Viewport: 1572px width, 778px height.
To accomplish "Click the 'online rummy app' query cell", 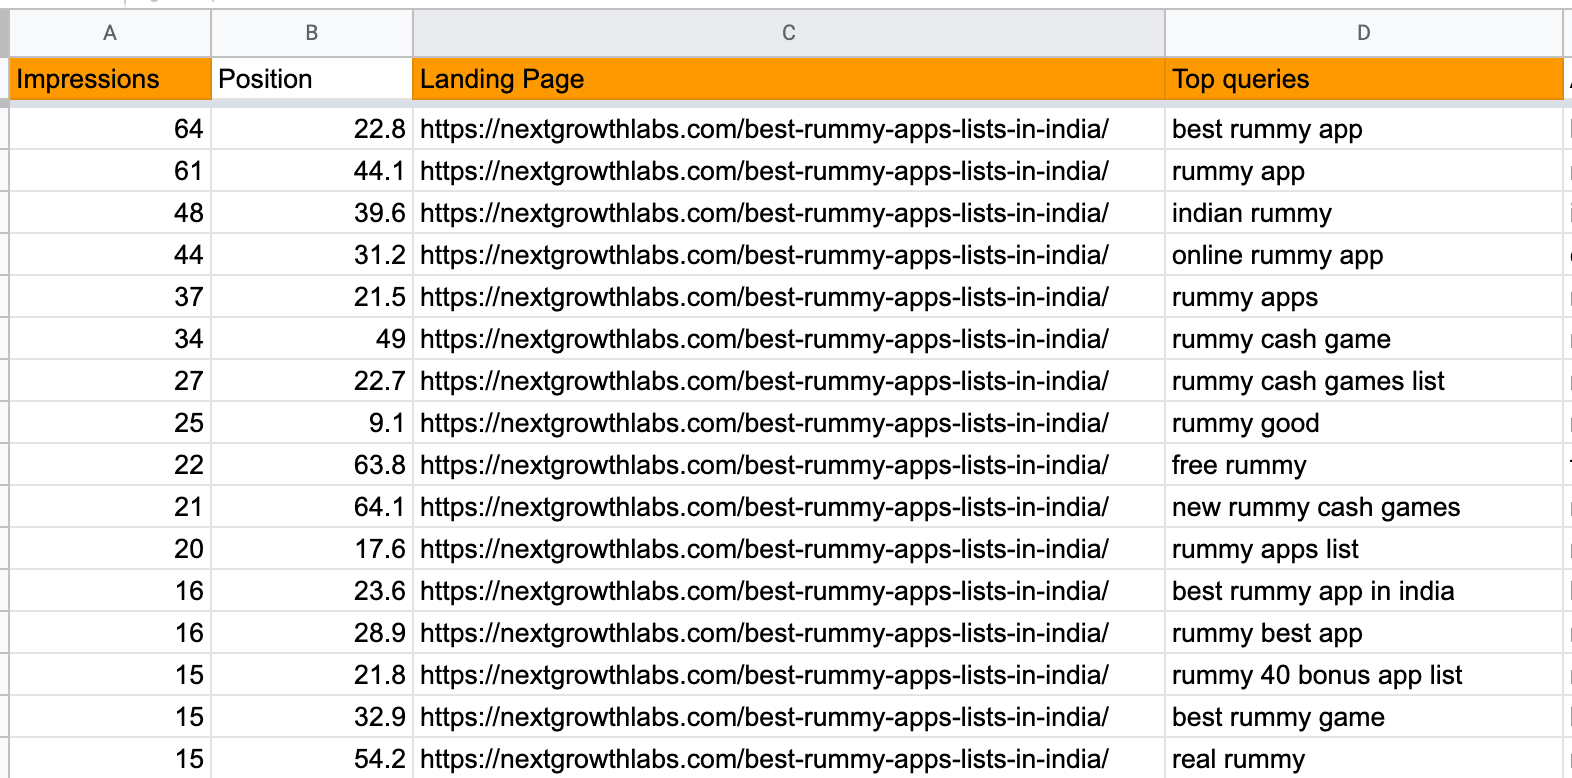I will [x=1364, y=255].
